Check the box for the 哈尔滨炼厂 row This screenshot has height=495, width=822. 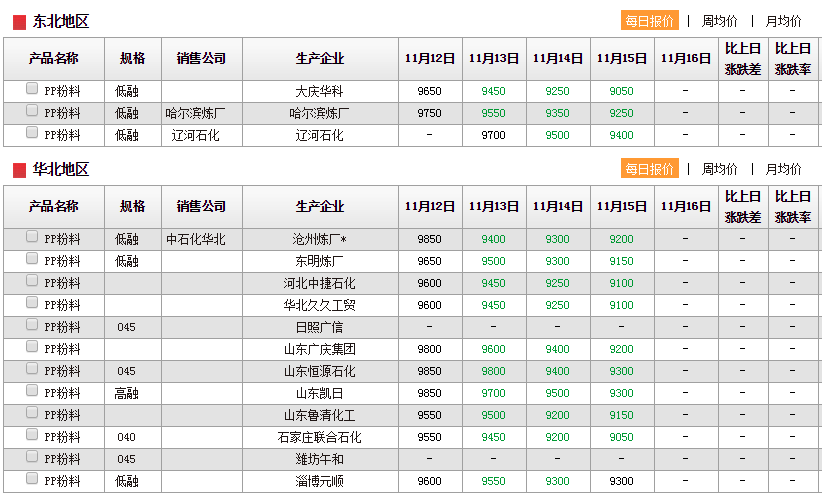(33, 111)
